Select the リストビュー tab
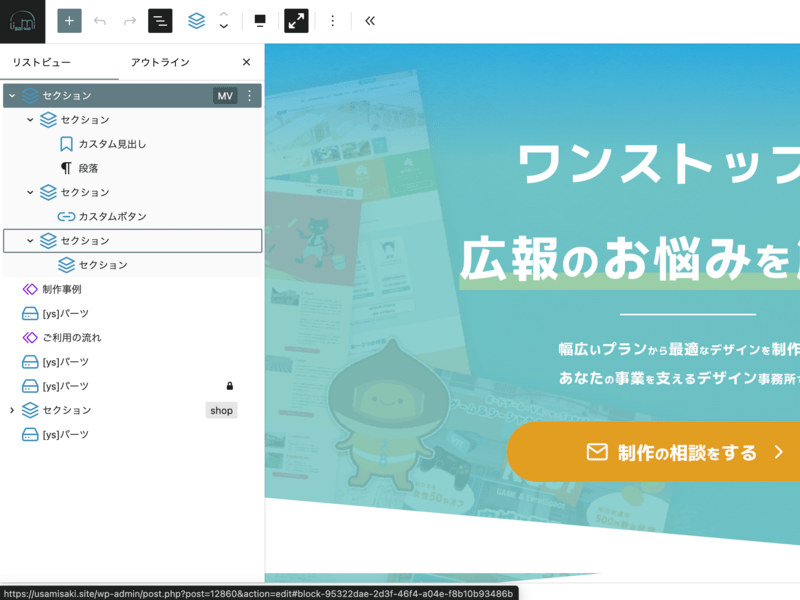 tap(42, 62)
